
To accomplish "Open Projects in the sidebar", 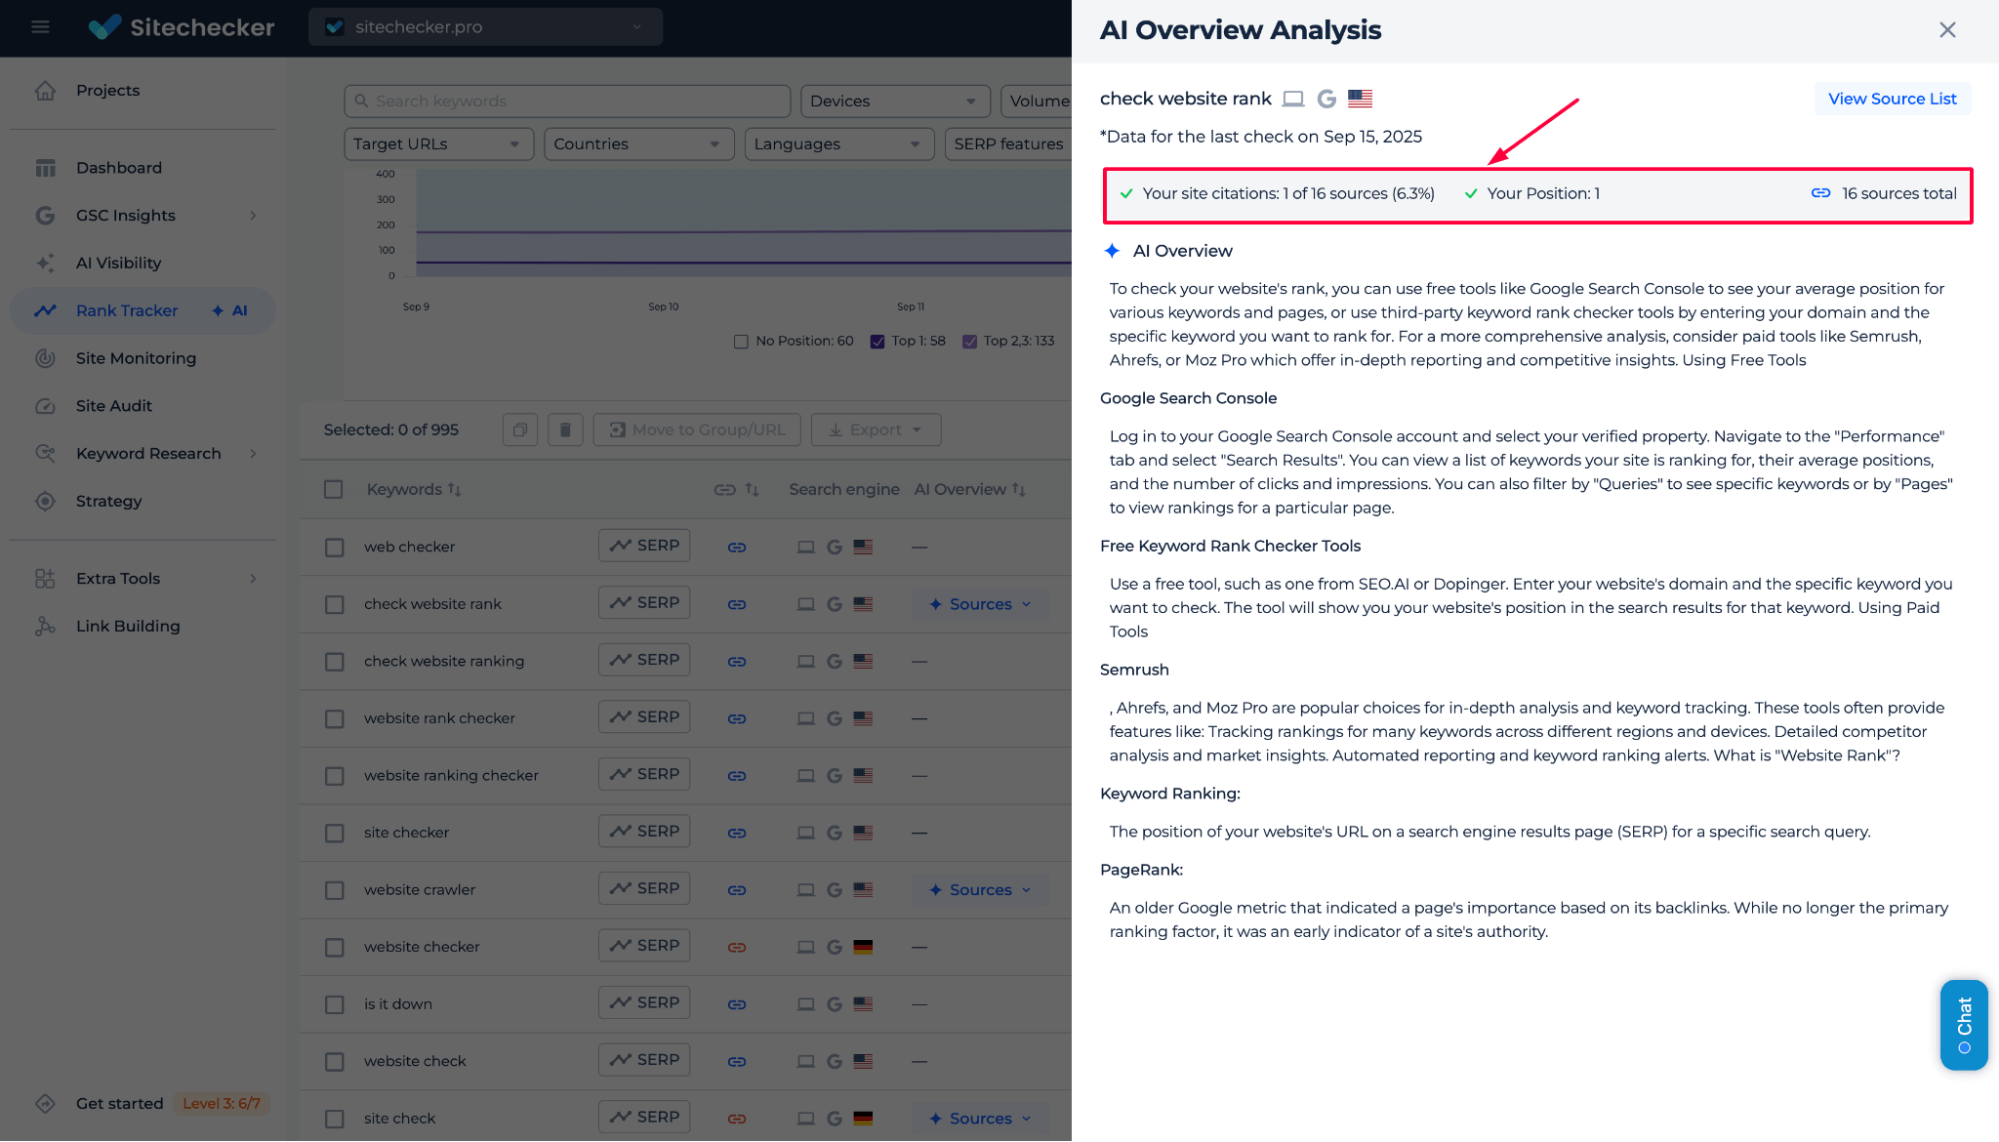I will pyautogui.click(x=108, y=90).
